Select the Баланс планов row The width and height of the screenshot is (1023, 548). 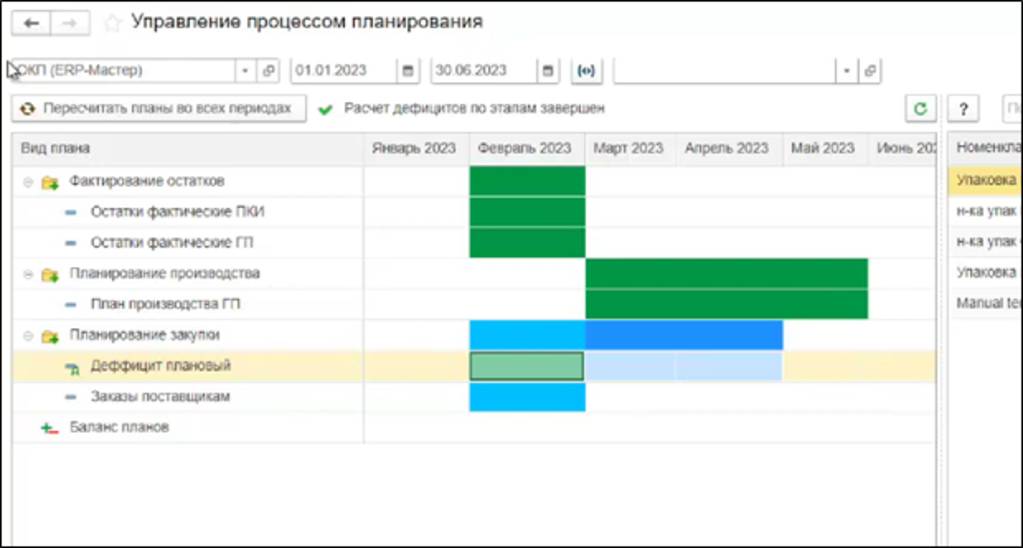(x=119, y=427)
